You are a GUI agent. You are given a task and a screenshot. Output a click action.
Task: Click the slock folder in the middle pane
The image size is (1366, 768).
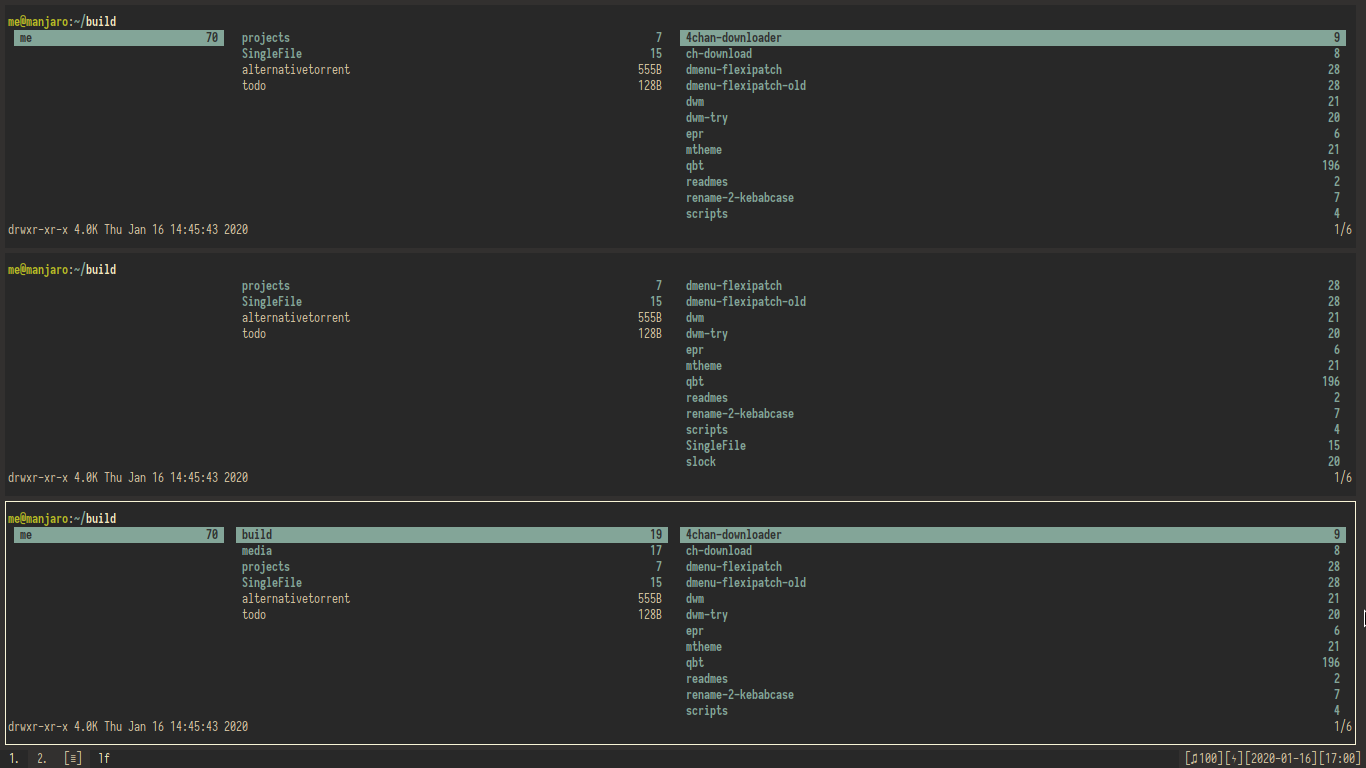point(699,461)
